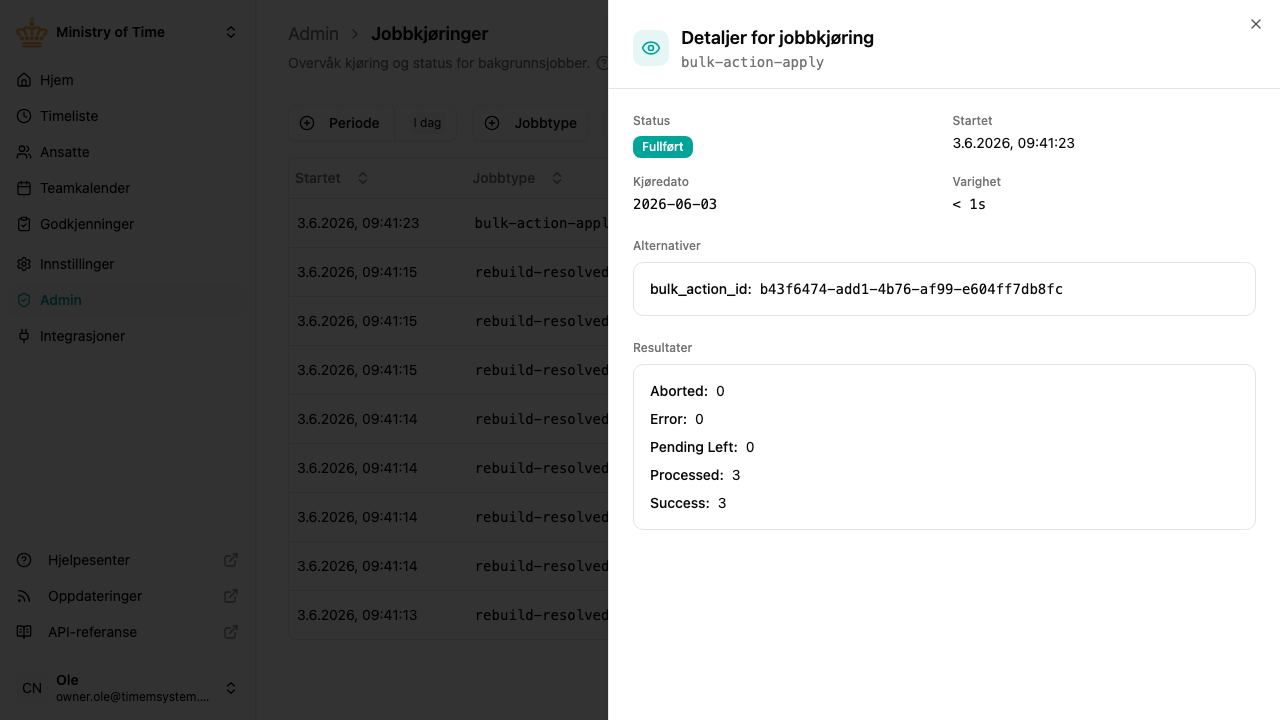Click the I dag period chip
This screenshot has height=720, width=1280.
[x=427, y=123]
